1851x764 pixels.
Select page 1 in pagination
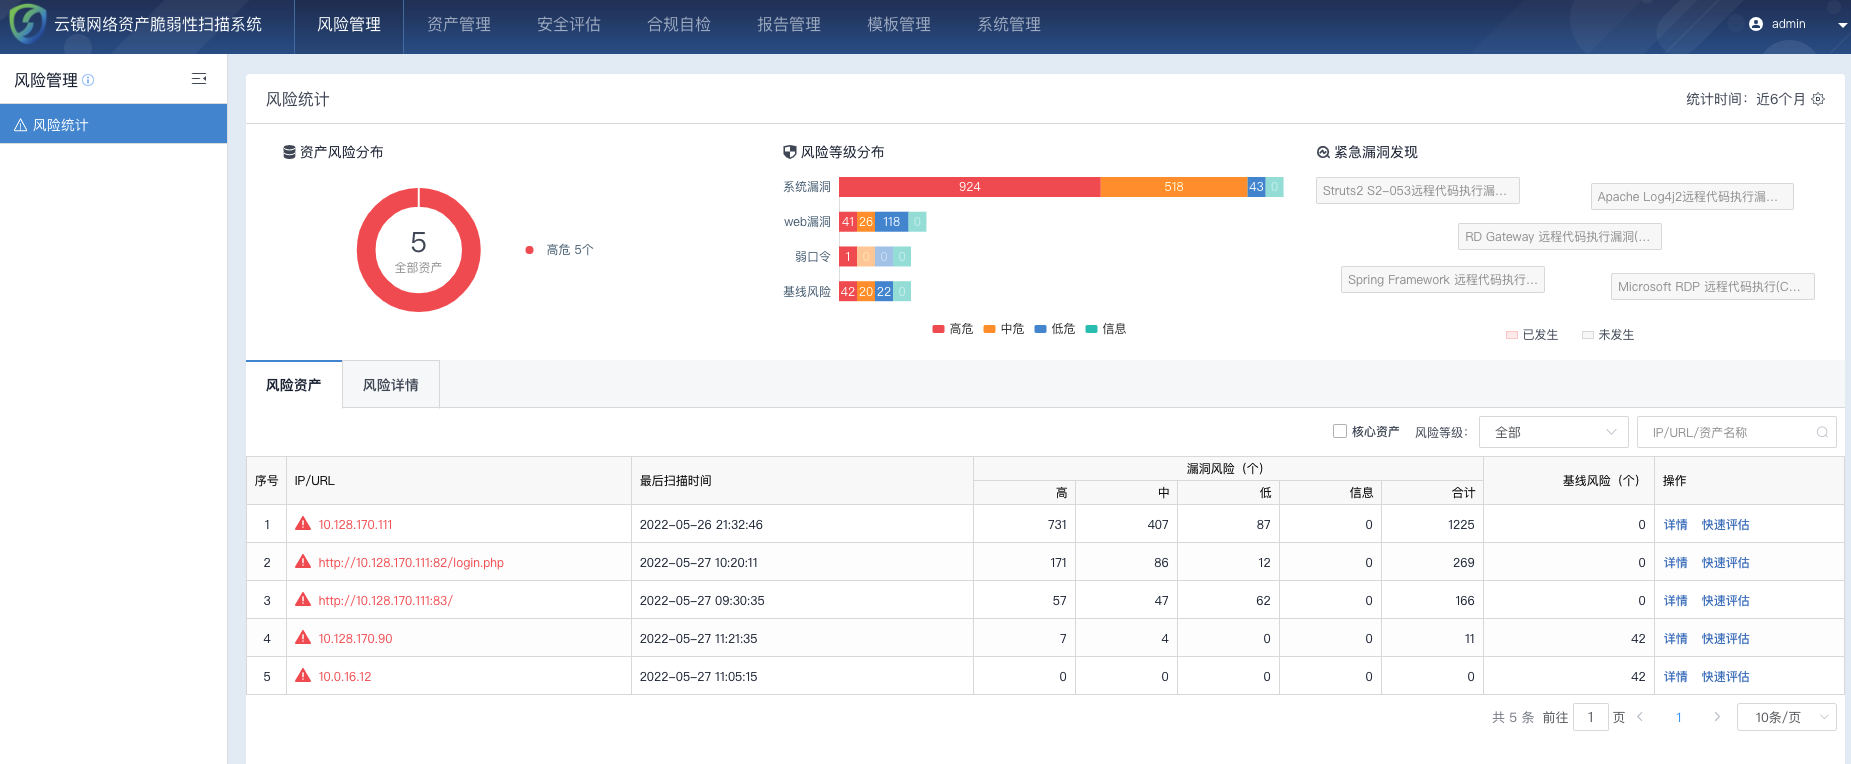tap(1679, 717)
